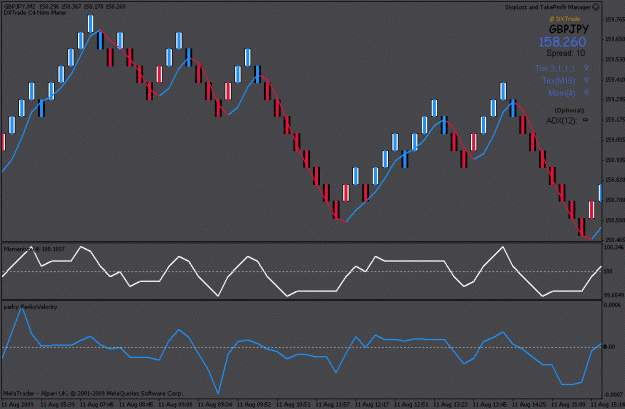625x409 pixels.
Task: Click the 158.820 price scale value
Action: [615, 180]
